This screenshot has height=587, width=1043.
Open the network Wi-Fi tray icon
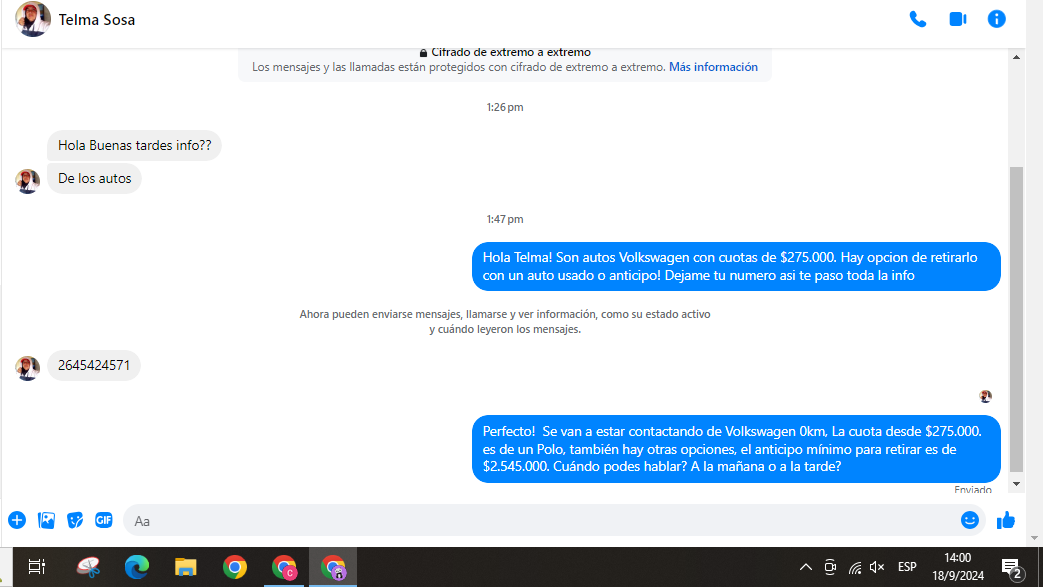855,567
